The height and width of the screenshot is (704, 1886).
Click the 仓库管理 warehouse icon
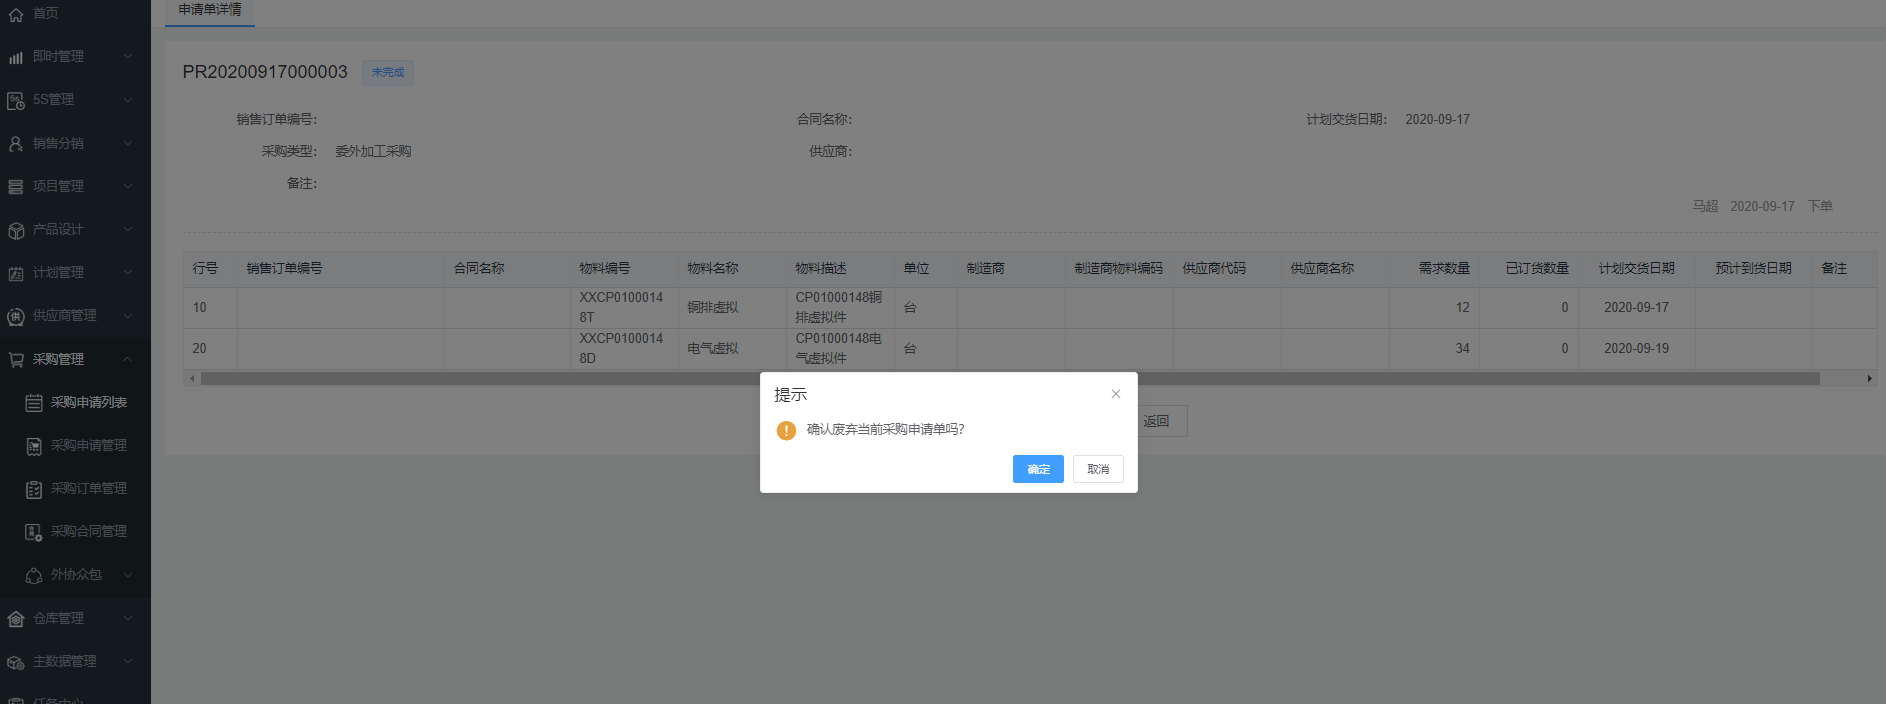[16, 619]
